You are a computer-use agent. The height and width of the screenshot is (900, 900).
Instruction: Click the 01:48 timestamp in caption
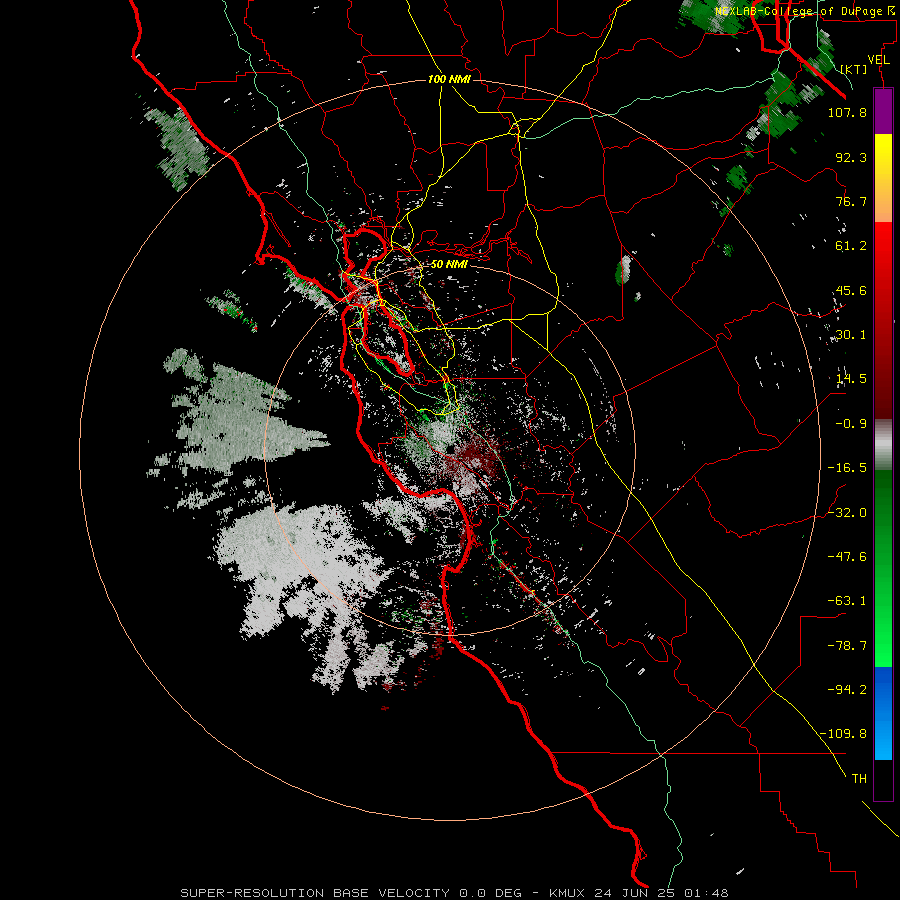(x=706, y=893)
